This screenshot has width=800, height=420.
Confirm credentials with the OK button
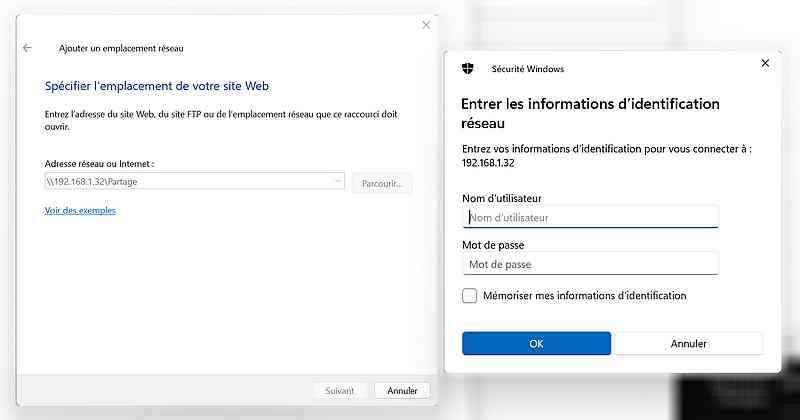click(x=536, y=343)
